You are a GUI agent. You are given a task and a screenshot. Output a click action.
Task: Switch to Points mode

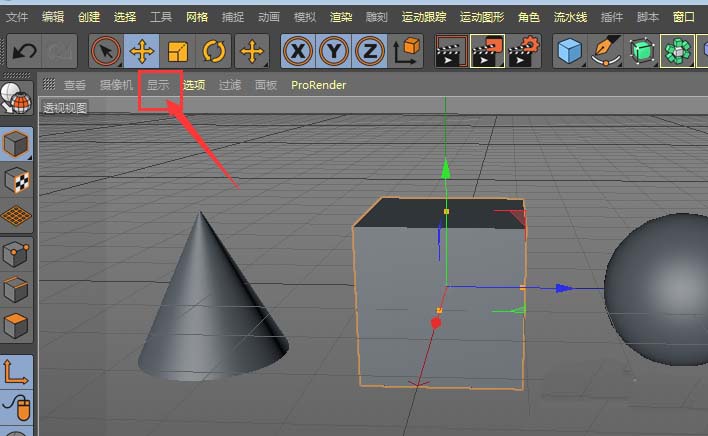(16, 254)
